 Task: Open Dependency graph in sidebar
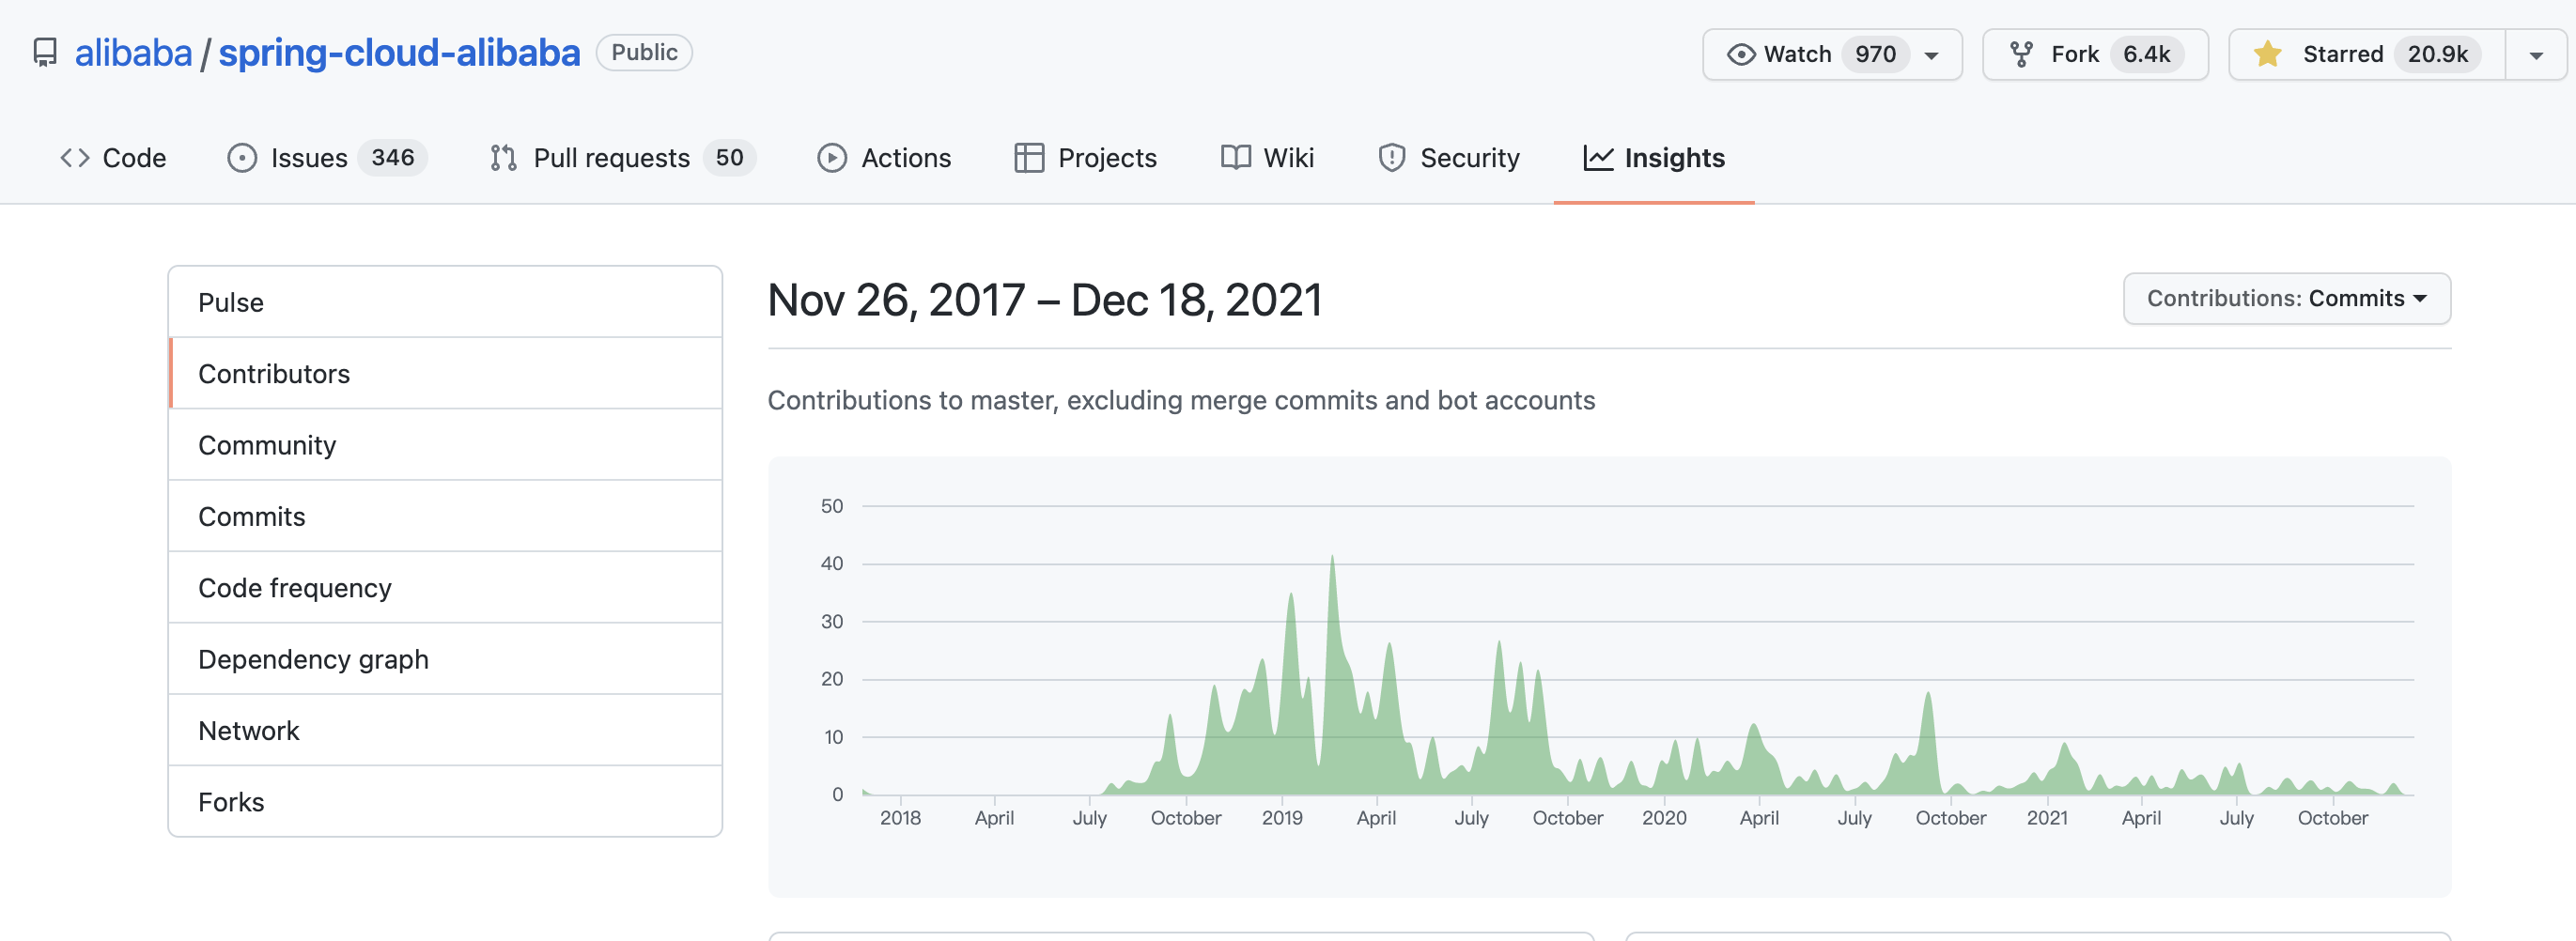click(445, 659)
